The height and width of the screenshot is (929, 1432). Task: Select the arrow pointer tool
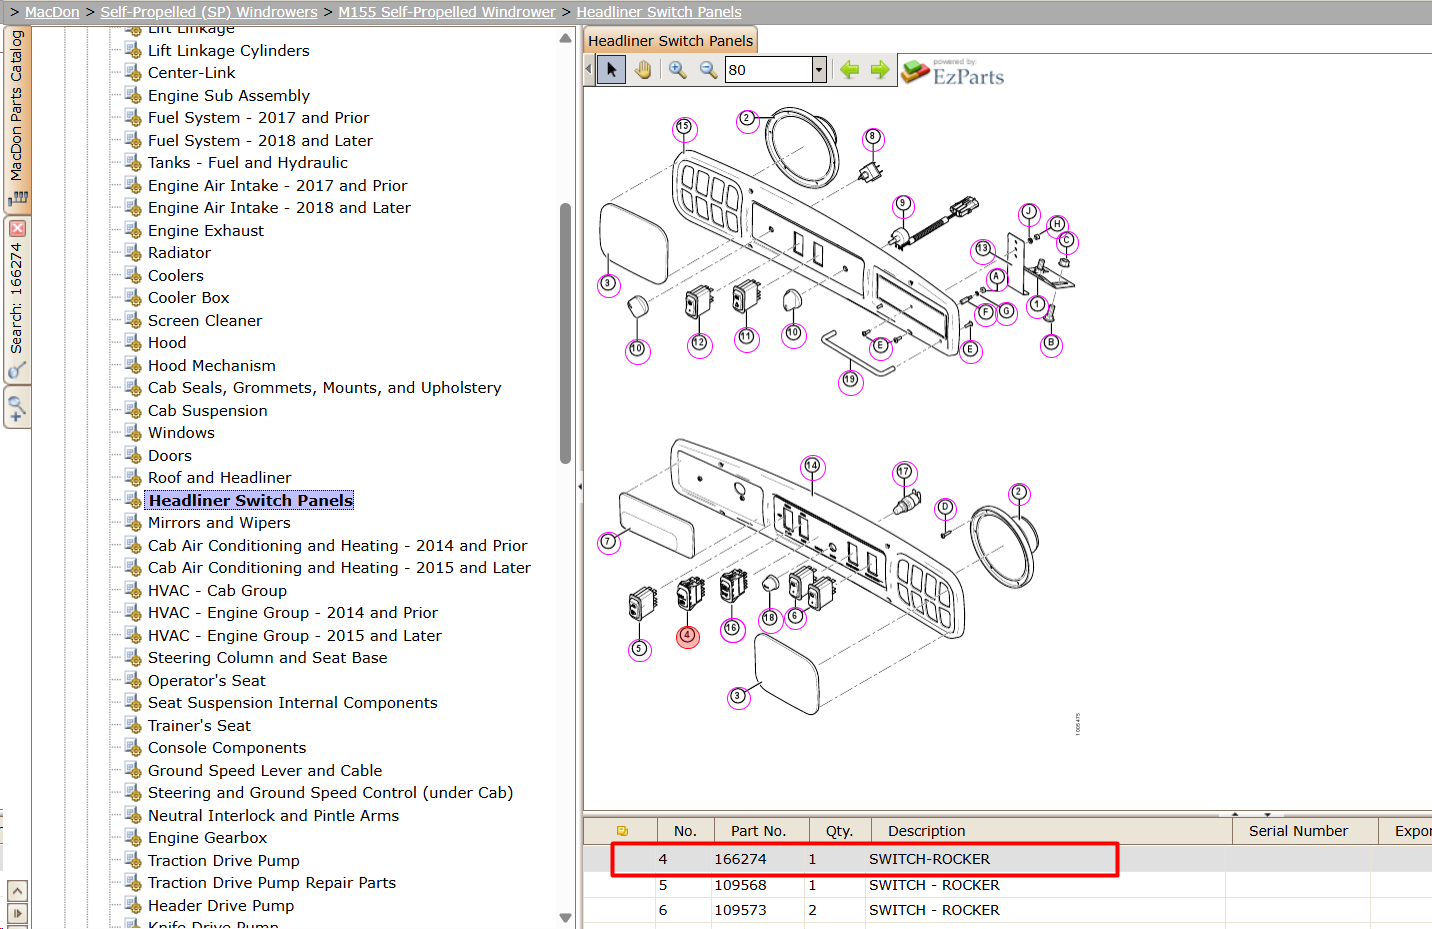click(x=611, y=69)
